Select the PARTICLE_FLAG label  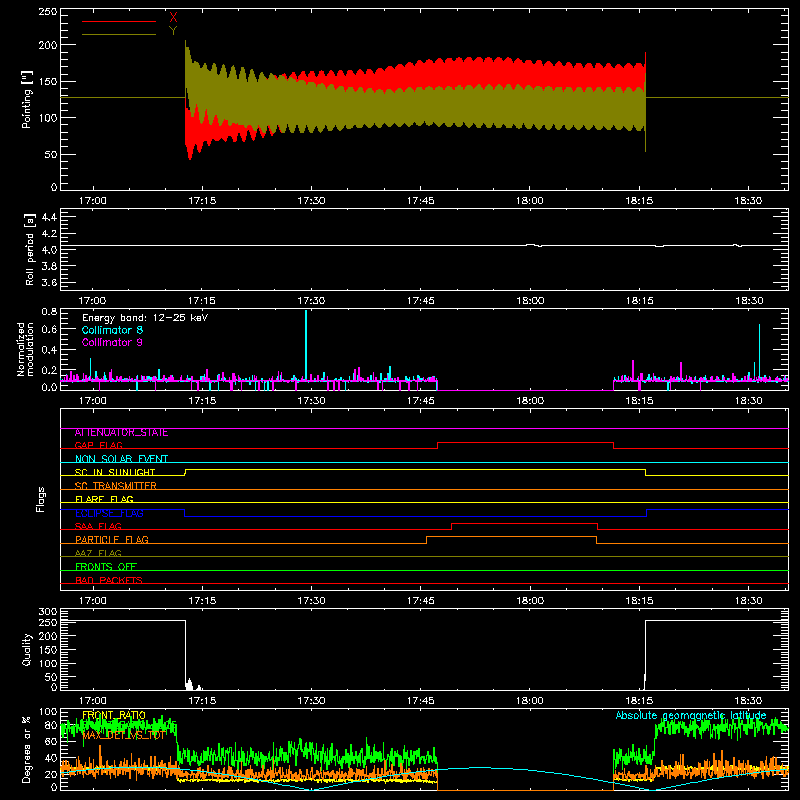112,539
